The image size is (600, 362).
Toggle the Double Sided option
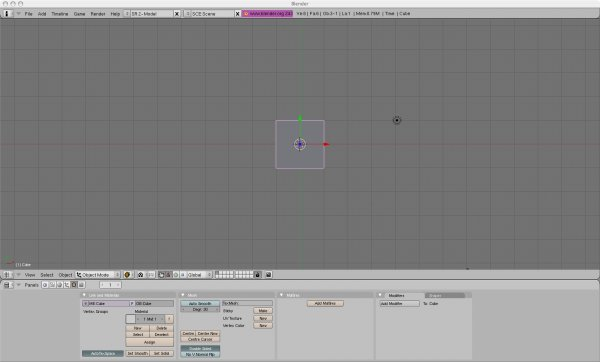(x=200, y=349)
